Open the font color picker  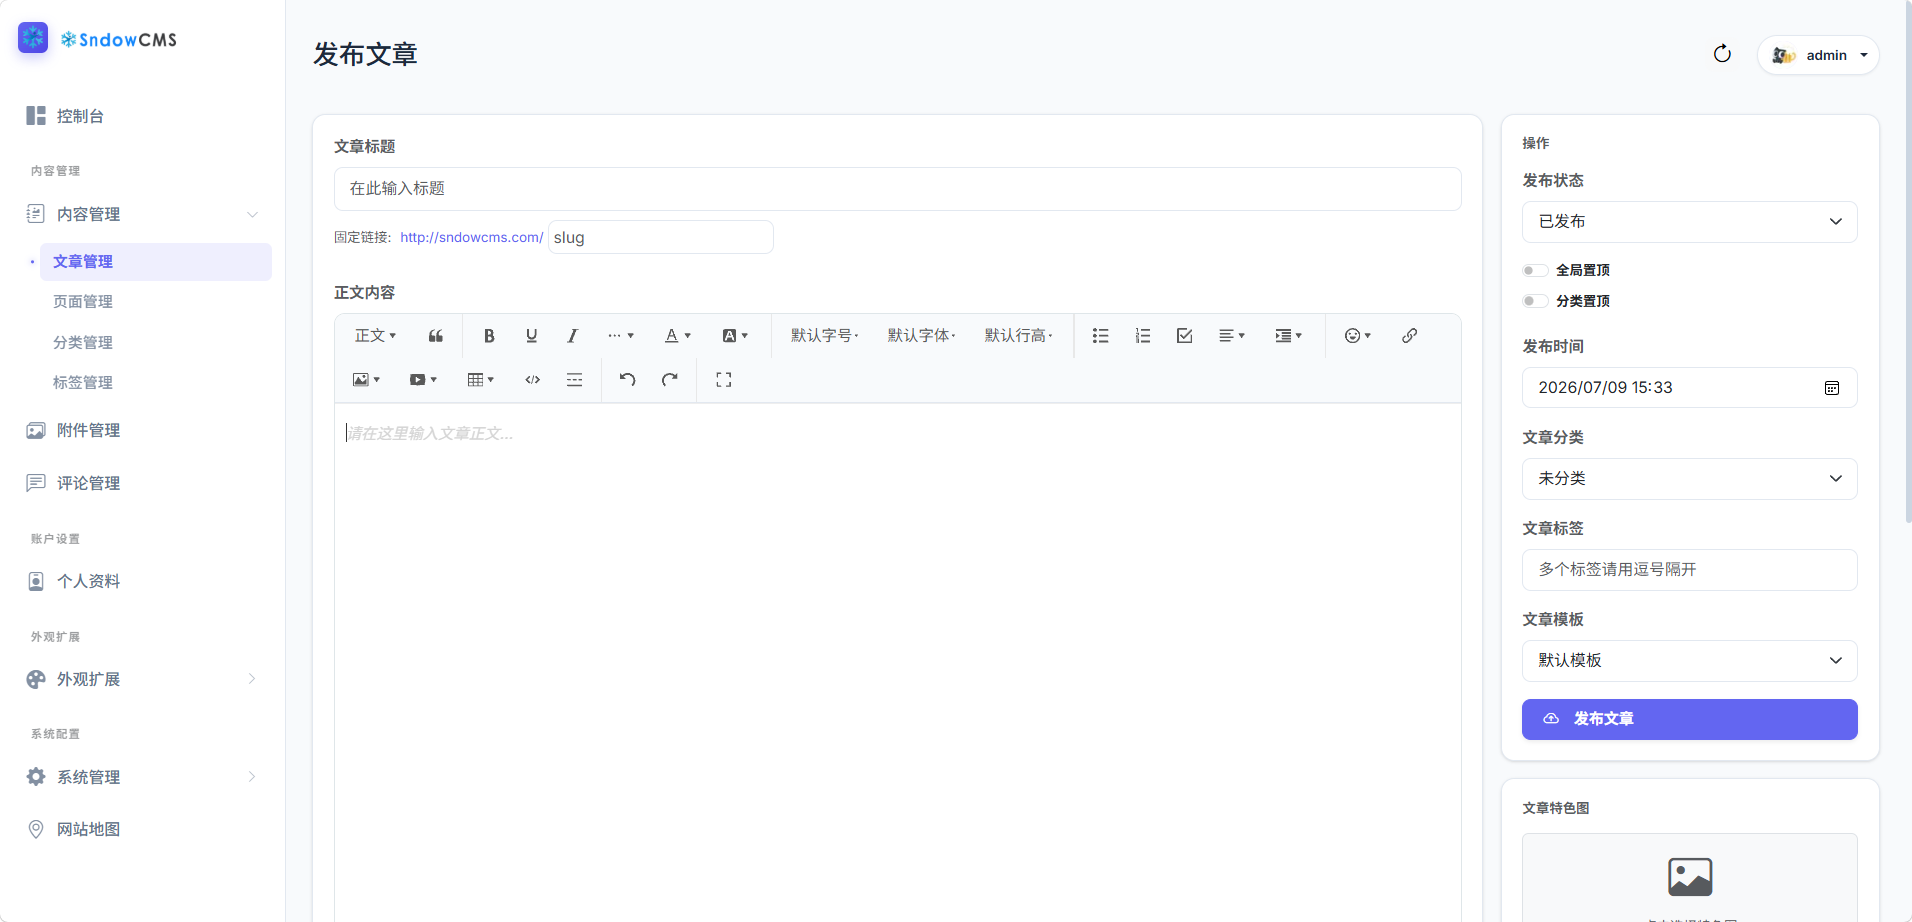pos(678,336)
